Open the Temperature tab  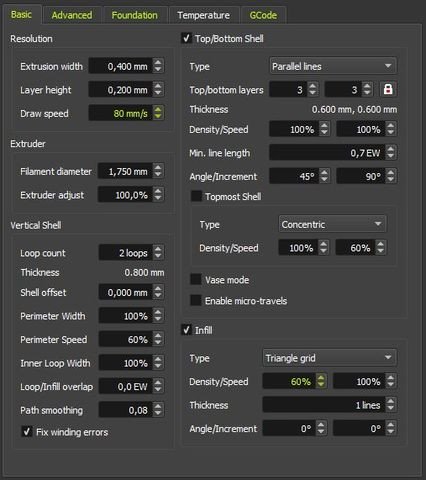pyautogui.click(x=203, y=15)
